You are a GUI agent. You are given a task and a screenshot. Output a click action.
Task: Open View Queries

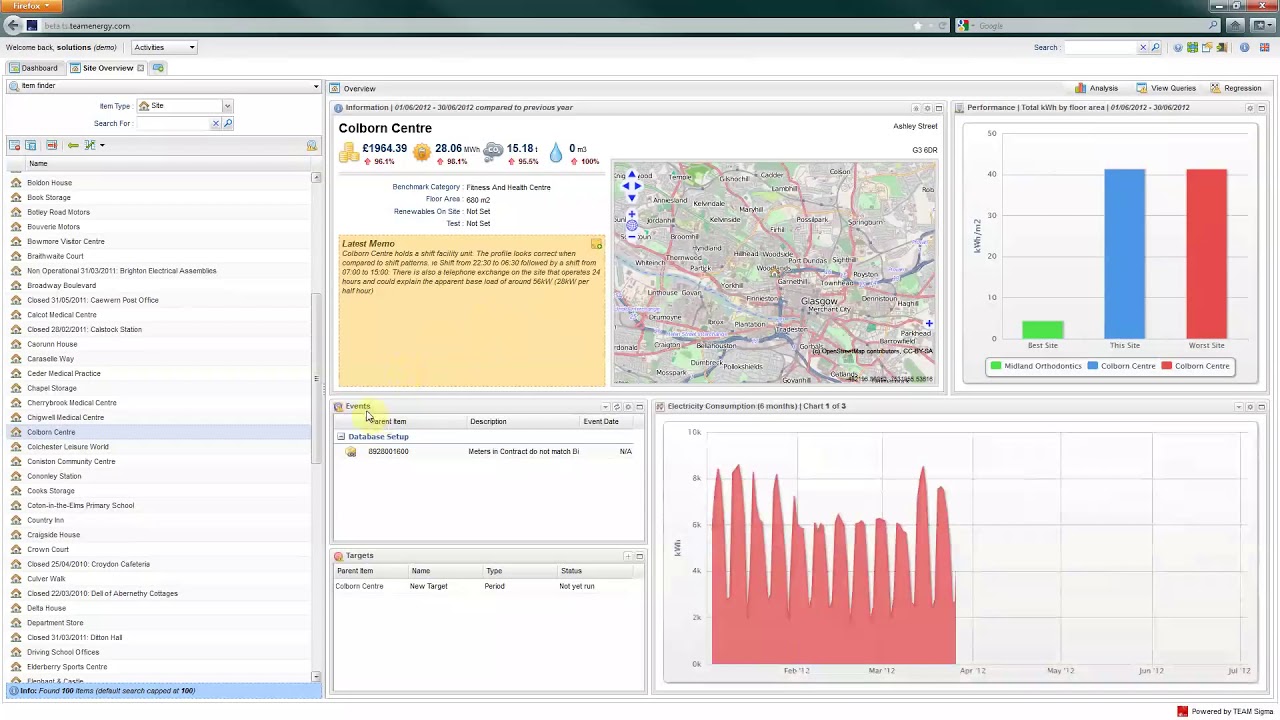point(1166,88)
